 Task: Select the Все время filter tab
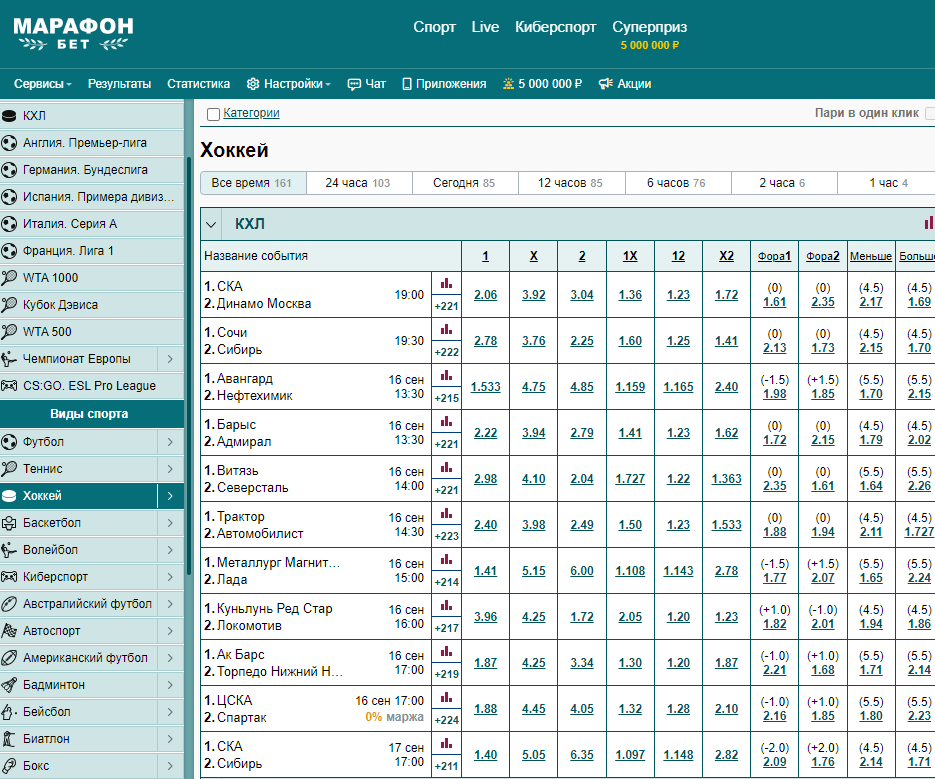click(x=253, y=183)
